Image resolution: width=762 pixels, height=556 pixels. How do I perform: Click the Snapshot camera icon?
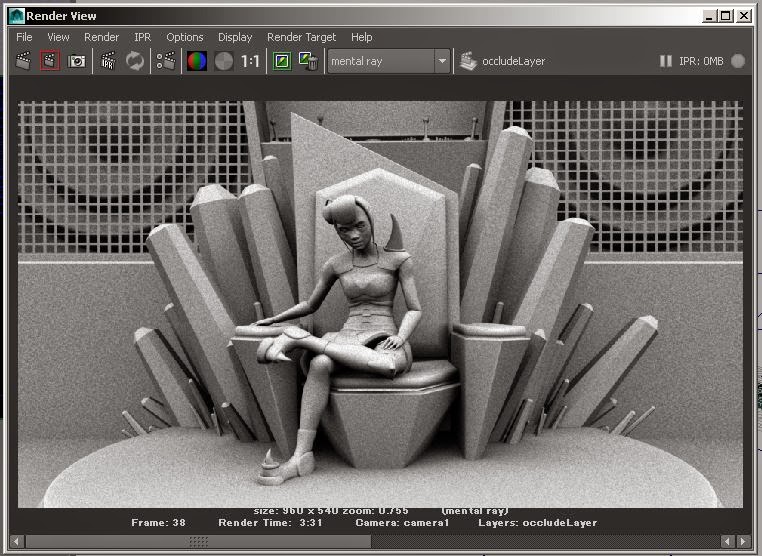[x=76, y=61]
